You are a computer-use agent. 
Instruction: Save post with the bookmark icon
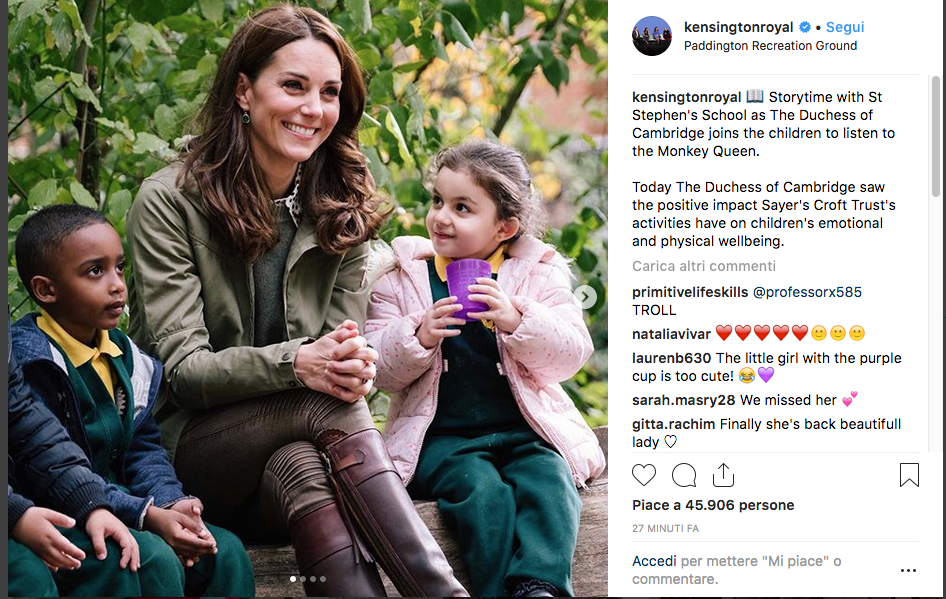click(x=909, y=475)
